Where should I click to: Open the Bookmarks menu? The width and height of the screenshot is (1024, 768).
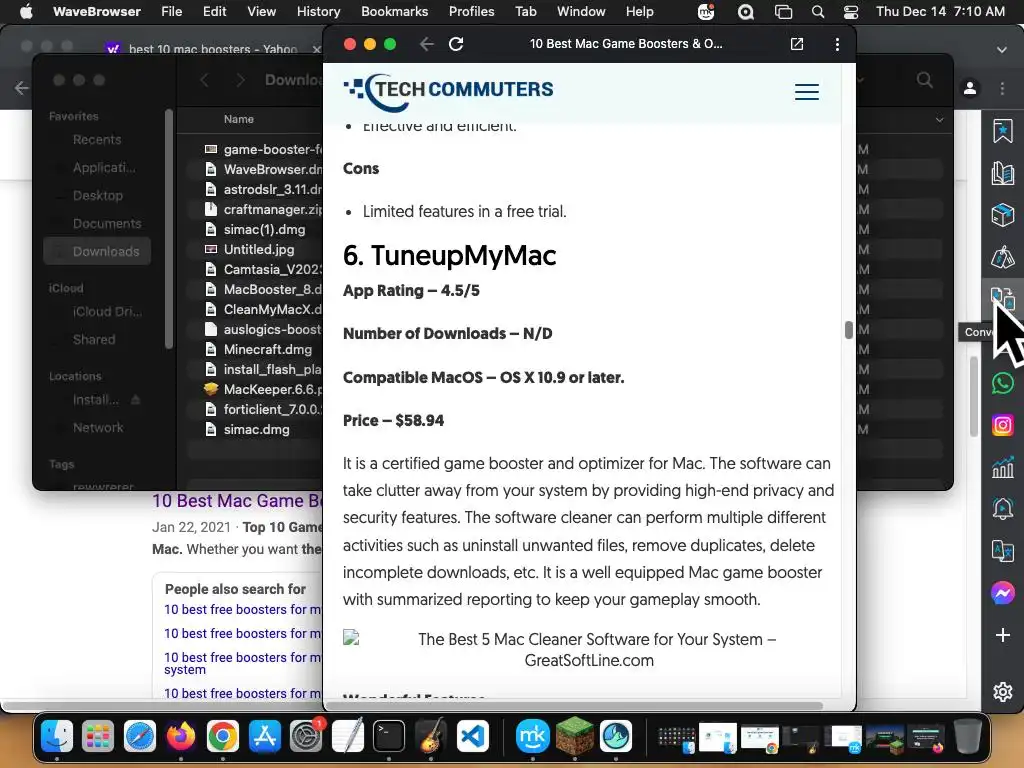tap(394, 11)
